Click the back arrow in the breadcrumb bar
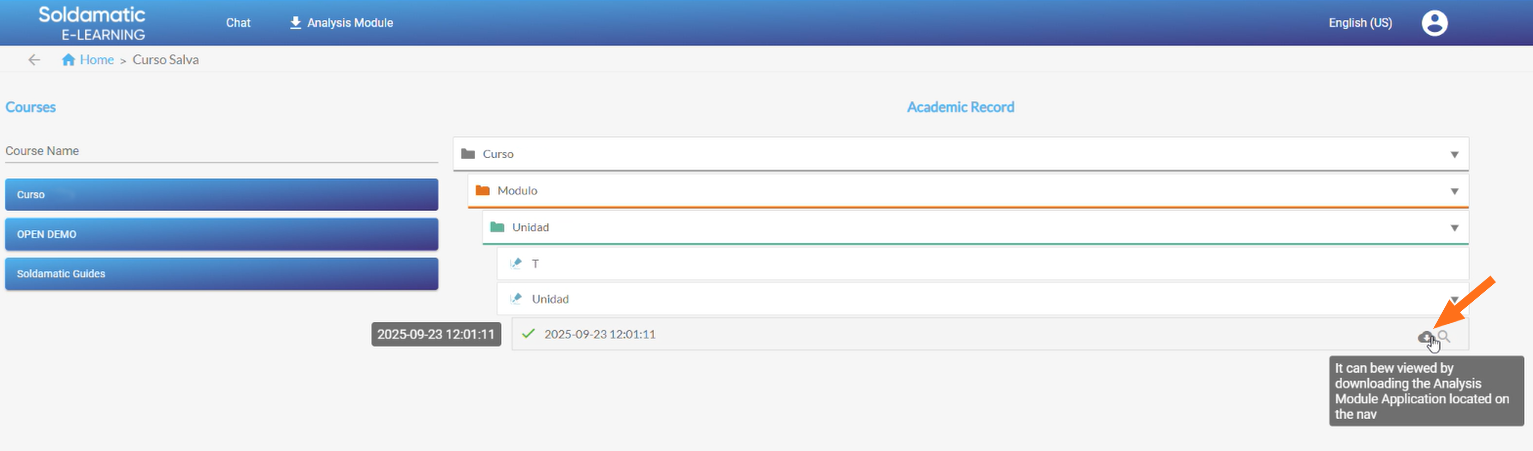 click(34, 60)
